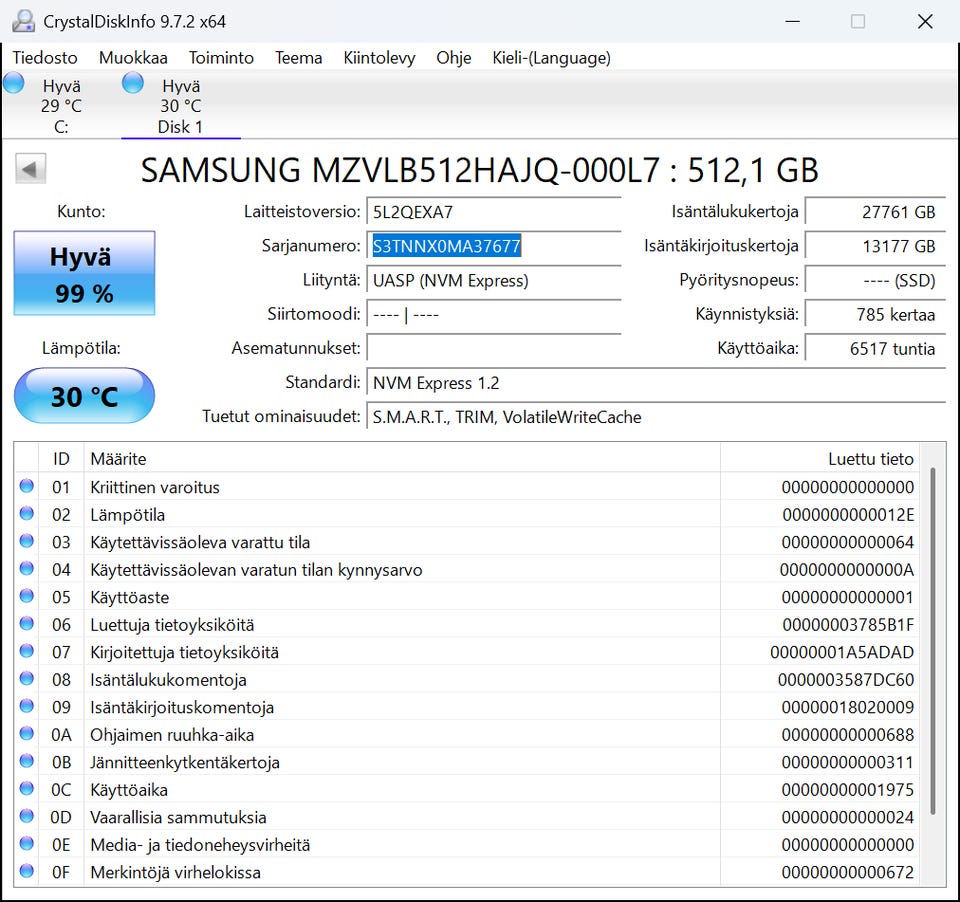Select the C: drive status orb

tap(14, 84)
